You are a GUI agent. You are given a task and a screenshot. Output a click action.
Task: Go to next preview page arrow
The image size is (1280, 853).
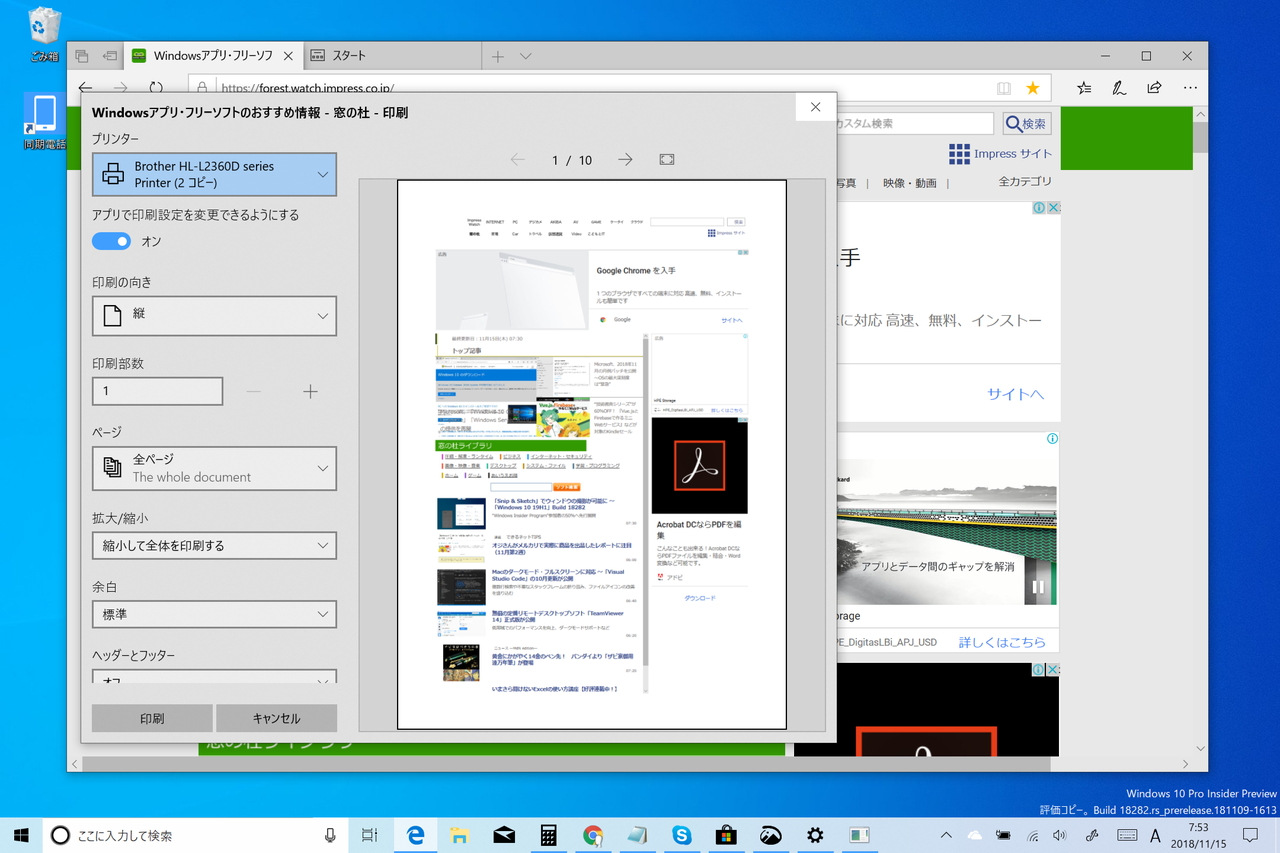(625, 160)
